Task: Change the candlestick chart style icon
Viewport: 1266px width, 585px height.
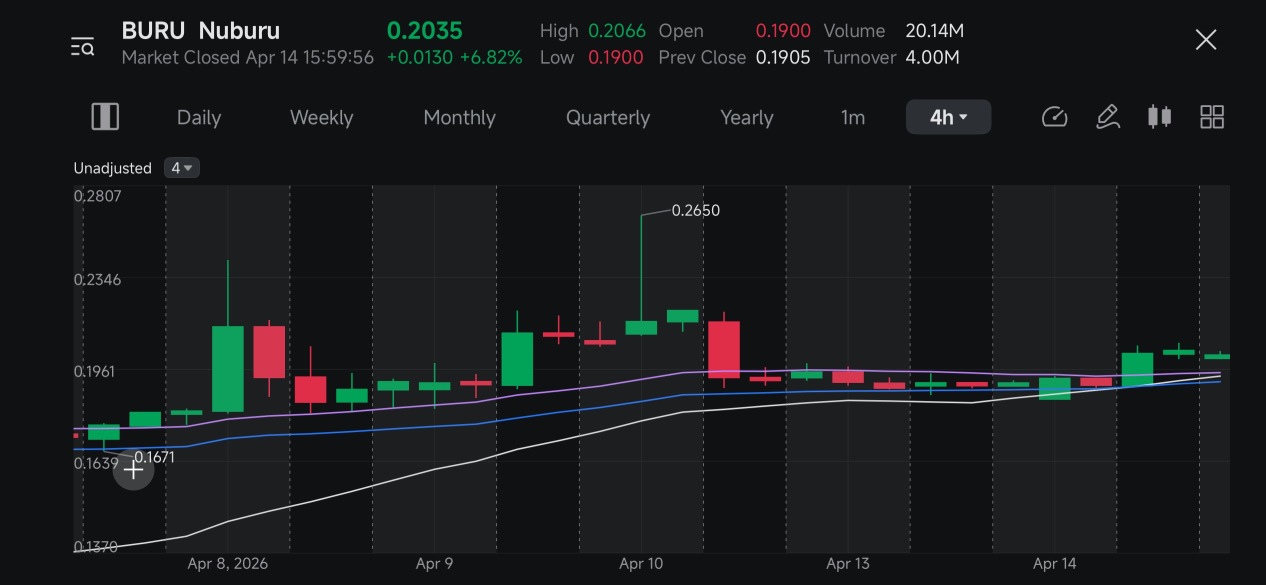Action: point(1159,117)
